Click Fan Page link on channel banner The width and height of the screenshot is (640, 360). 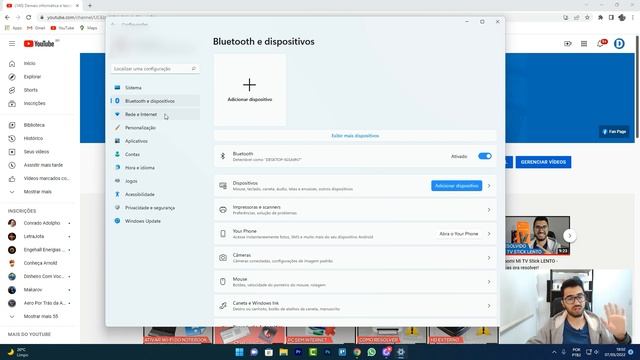pos(614,132)
